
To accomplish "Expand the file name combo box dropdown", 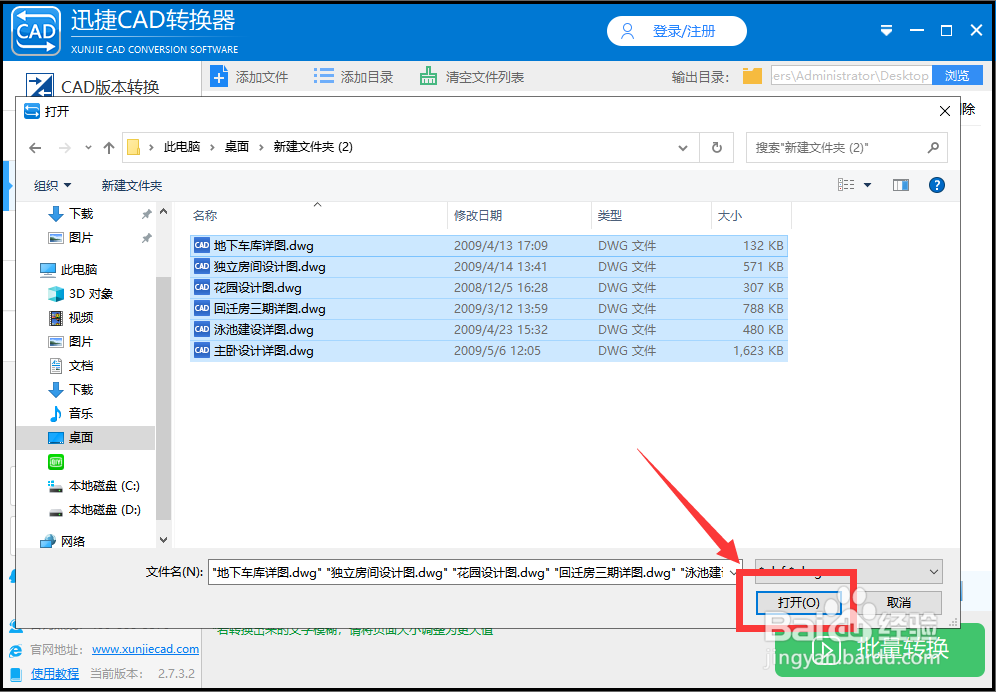I will [x=735, y=572].
